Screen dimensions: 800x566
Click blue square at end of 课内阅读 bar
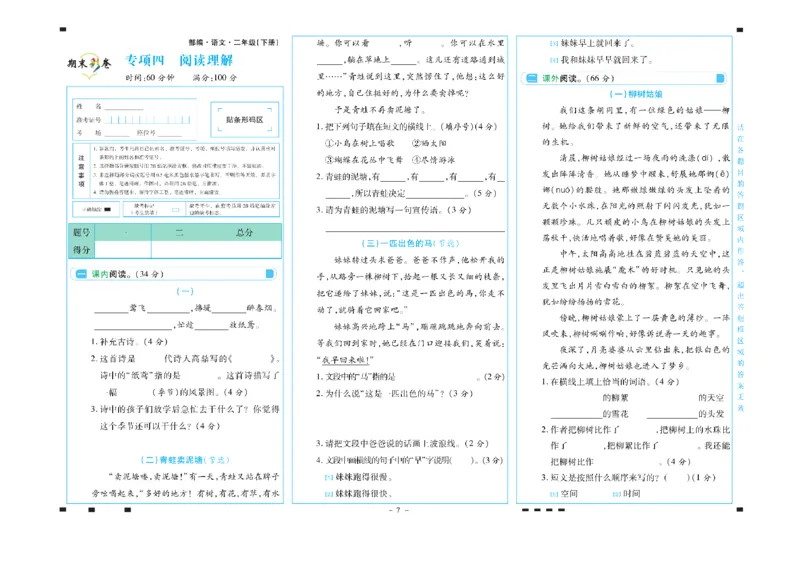pos(270,274)
